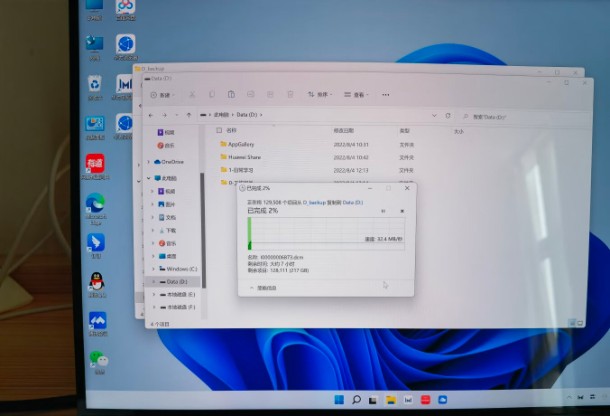Cancel the file copy with the X button
The width and height of the screenshot is (610, 416).
402,210
